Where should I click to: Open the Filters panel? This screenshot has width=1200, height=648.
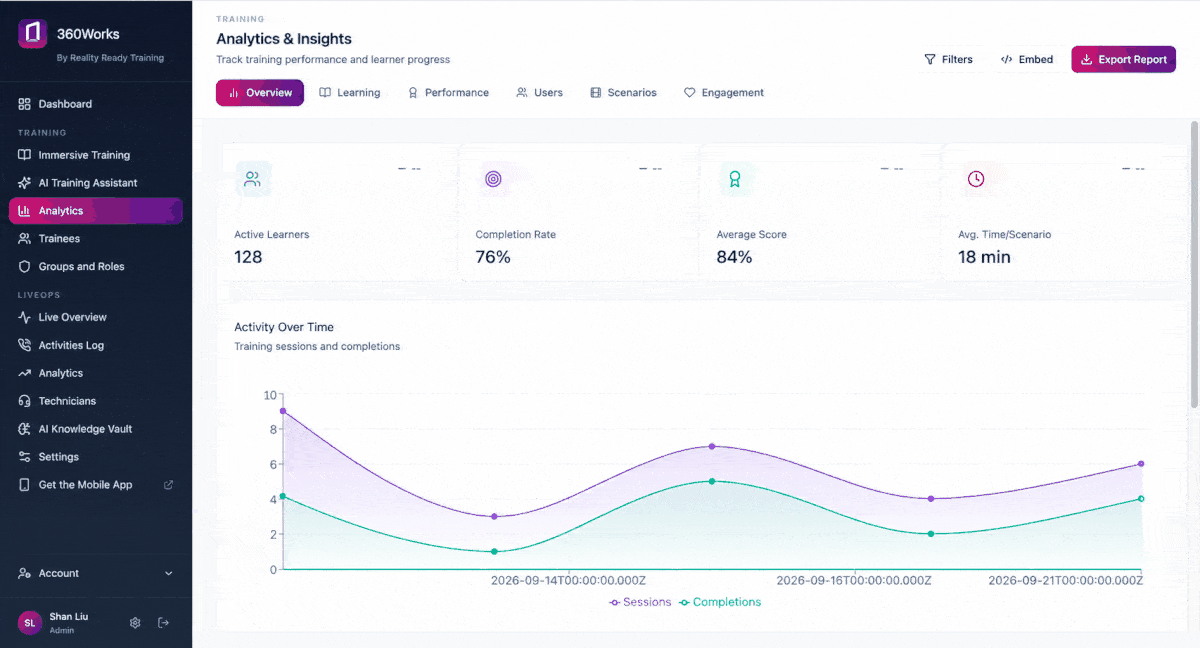tap(948, 59)
